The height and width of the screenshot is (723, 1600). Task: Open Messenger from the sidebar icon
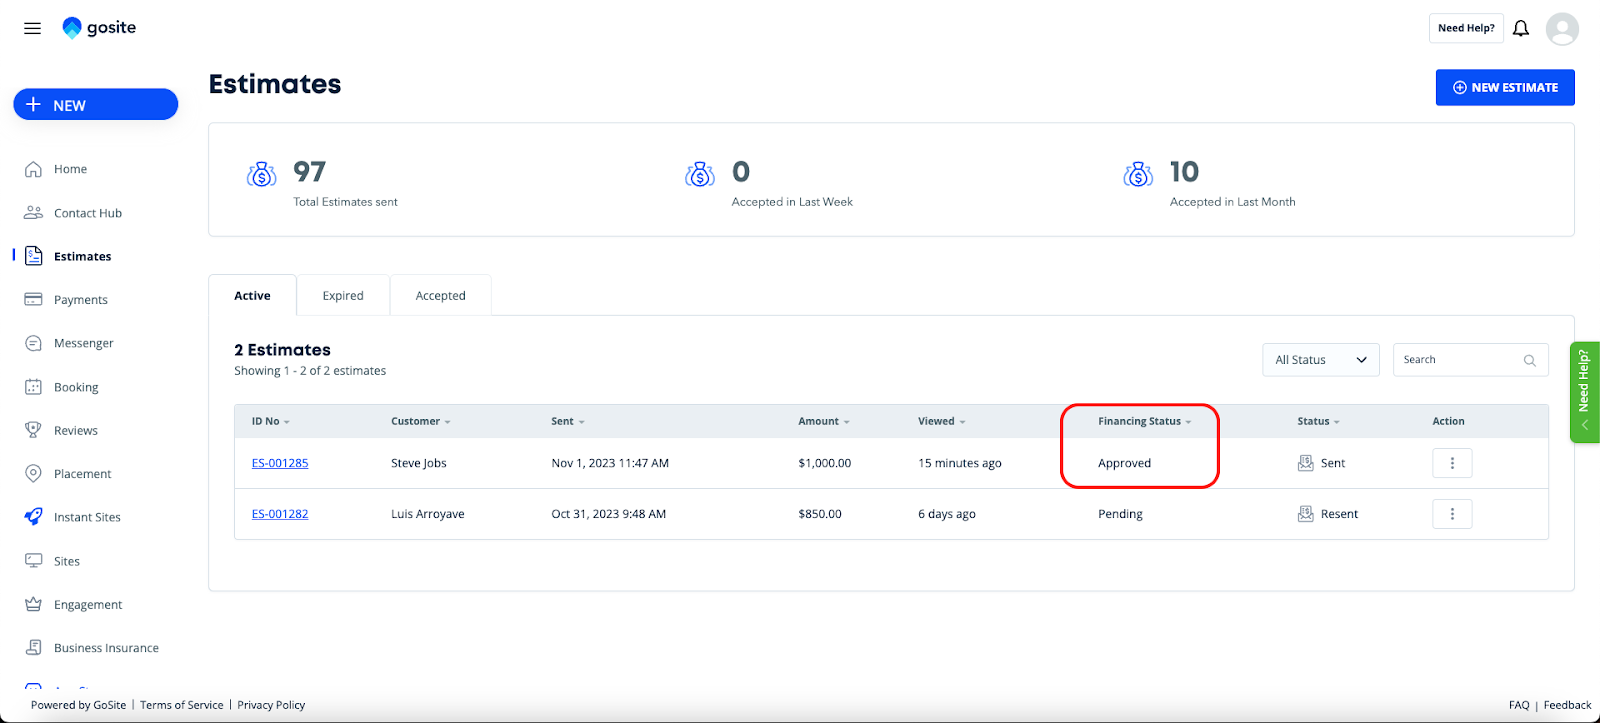click(33, 343)
